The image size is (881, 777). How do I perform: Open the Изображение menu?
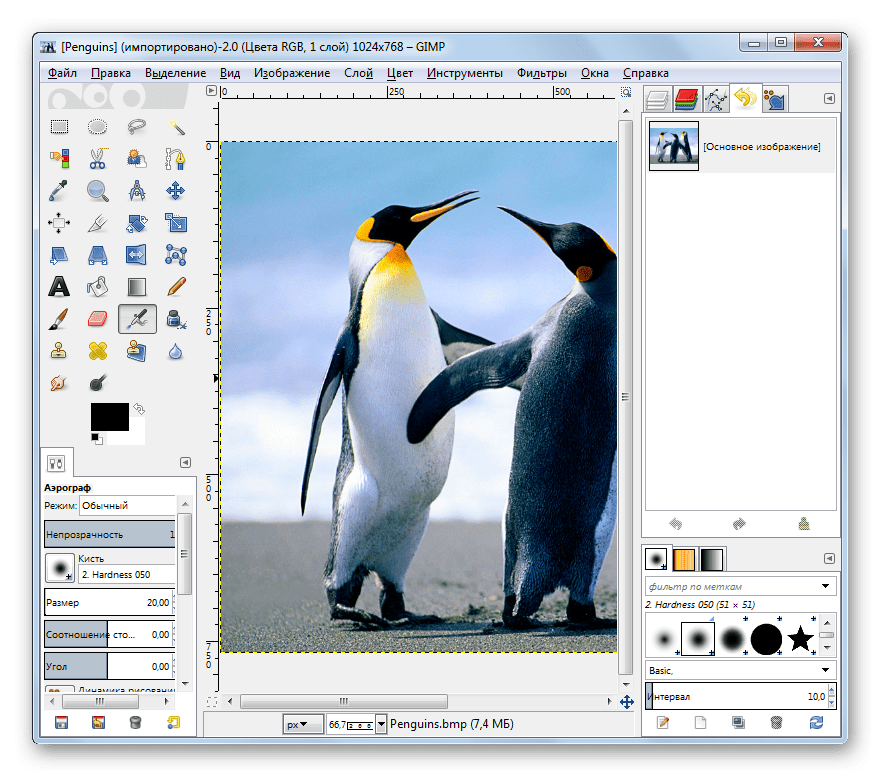coord(292,73)
